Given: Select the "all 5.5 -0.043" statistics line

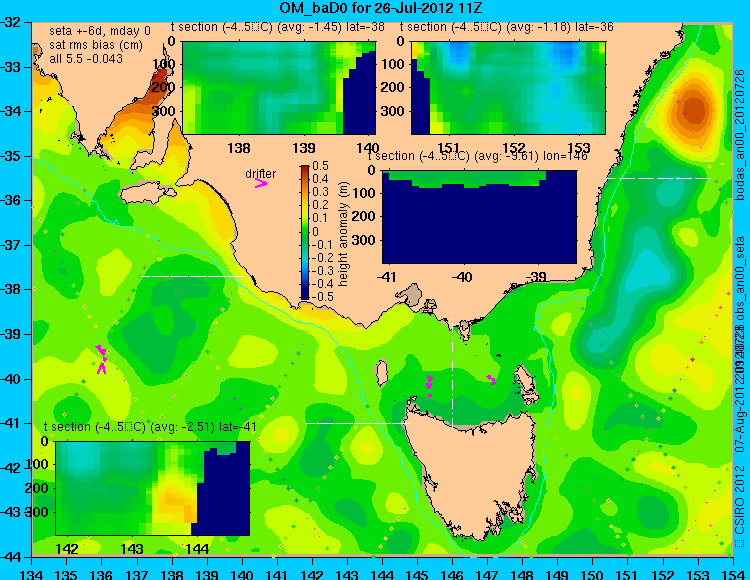Looking at the screenshot, I should [86, 58].
